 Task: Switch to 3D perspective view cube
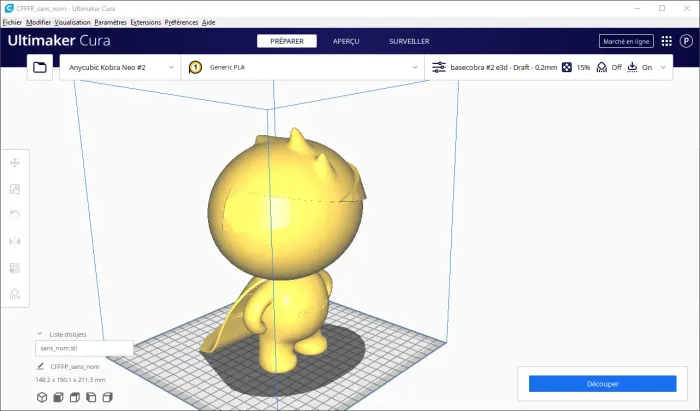point(42,397)
